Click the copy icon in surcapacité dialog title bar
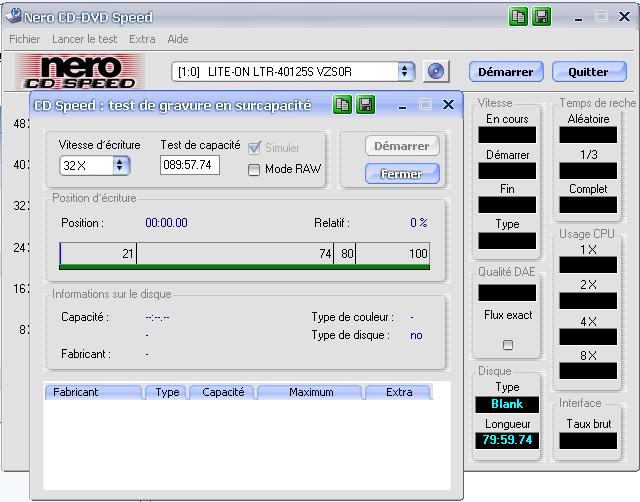 (x=342, y=105)
